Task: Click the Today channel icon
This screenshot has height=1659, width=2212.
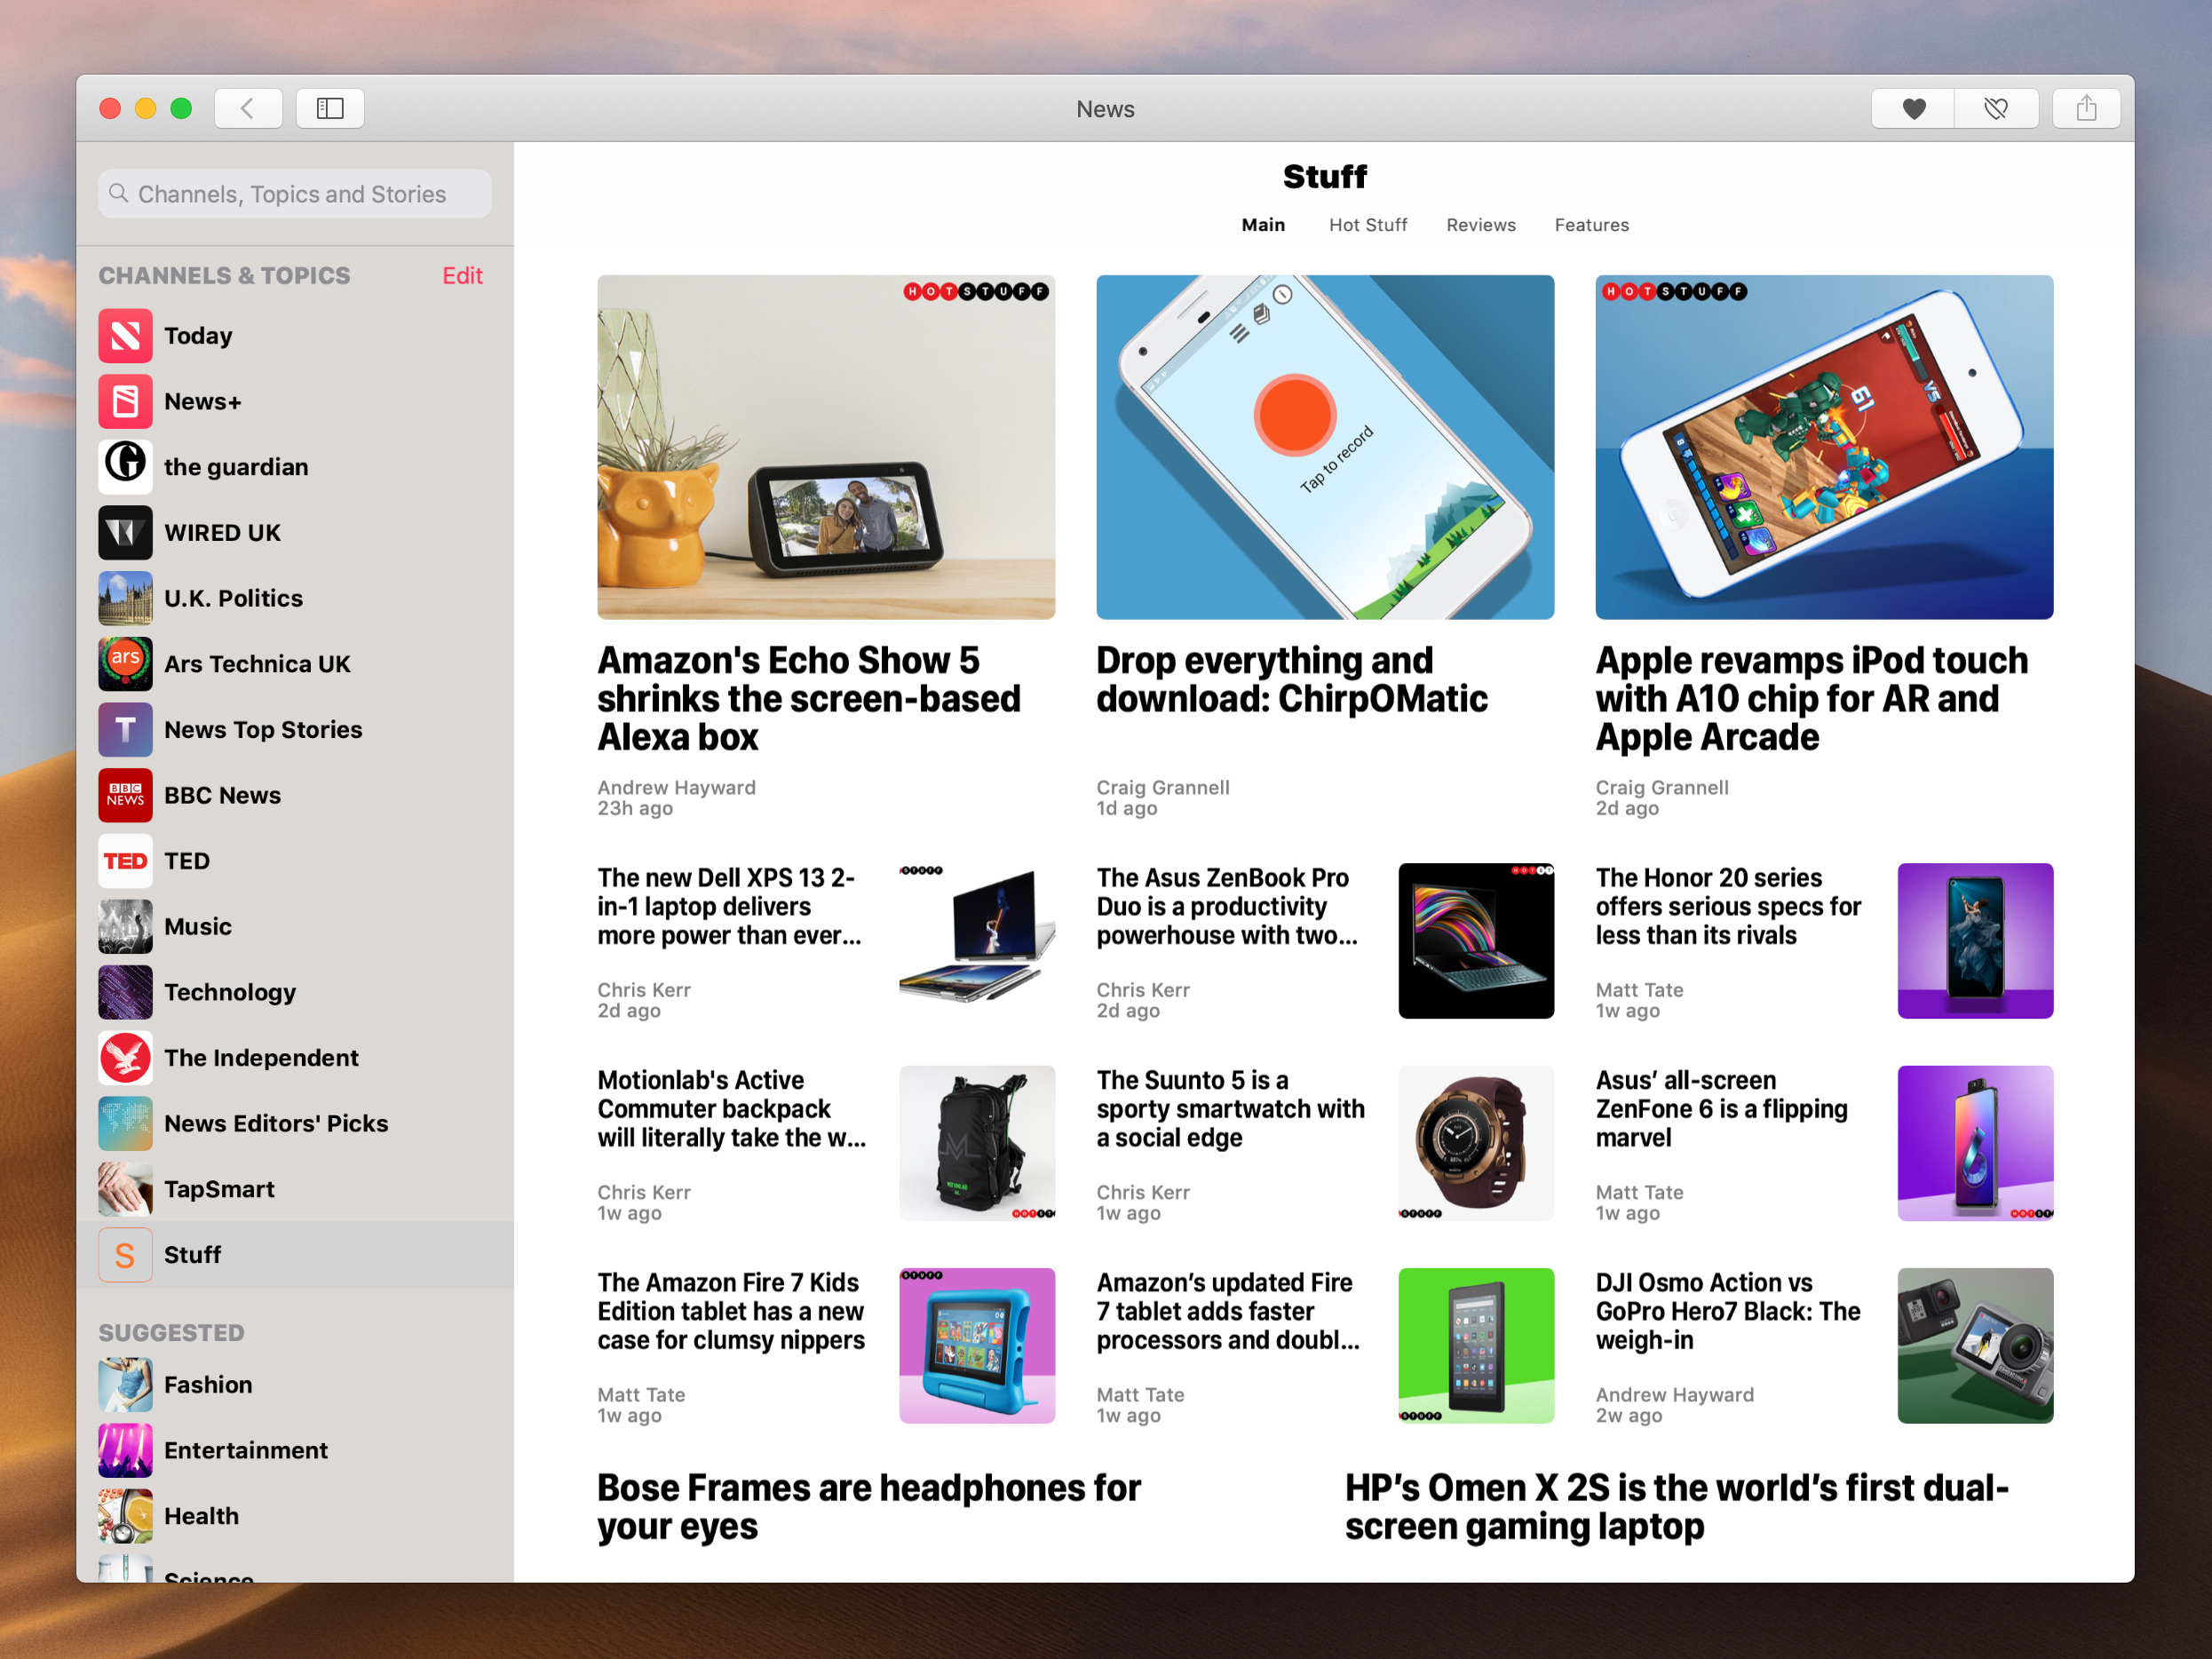Action: tap(125, 336)
